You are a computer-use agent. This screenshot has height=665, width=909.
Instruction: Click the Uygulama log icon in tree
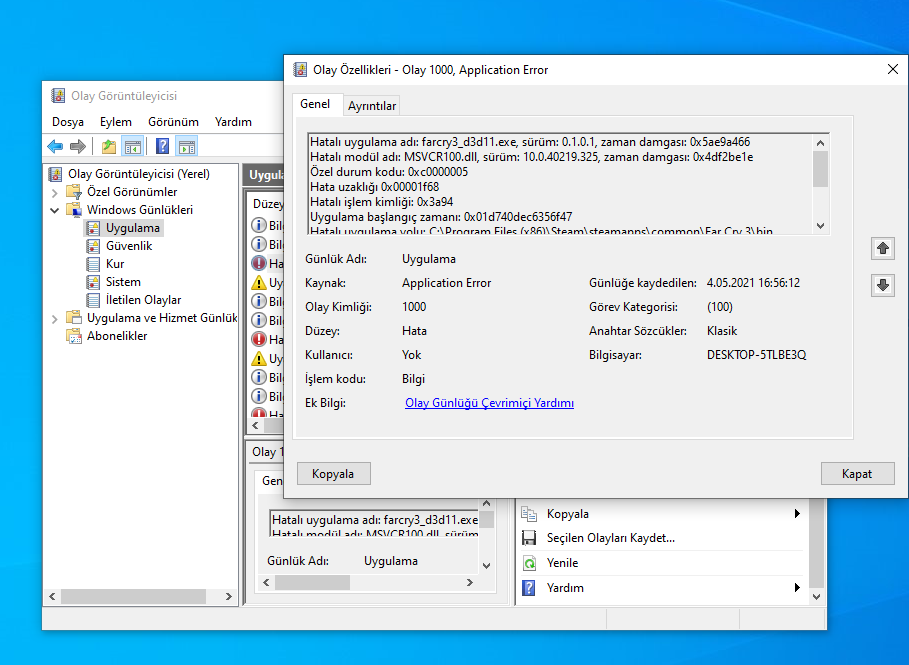[x=93, y=228]
